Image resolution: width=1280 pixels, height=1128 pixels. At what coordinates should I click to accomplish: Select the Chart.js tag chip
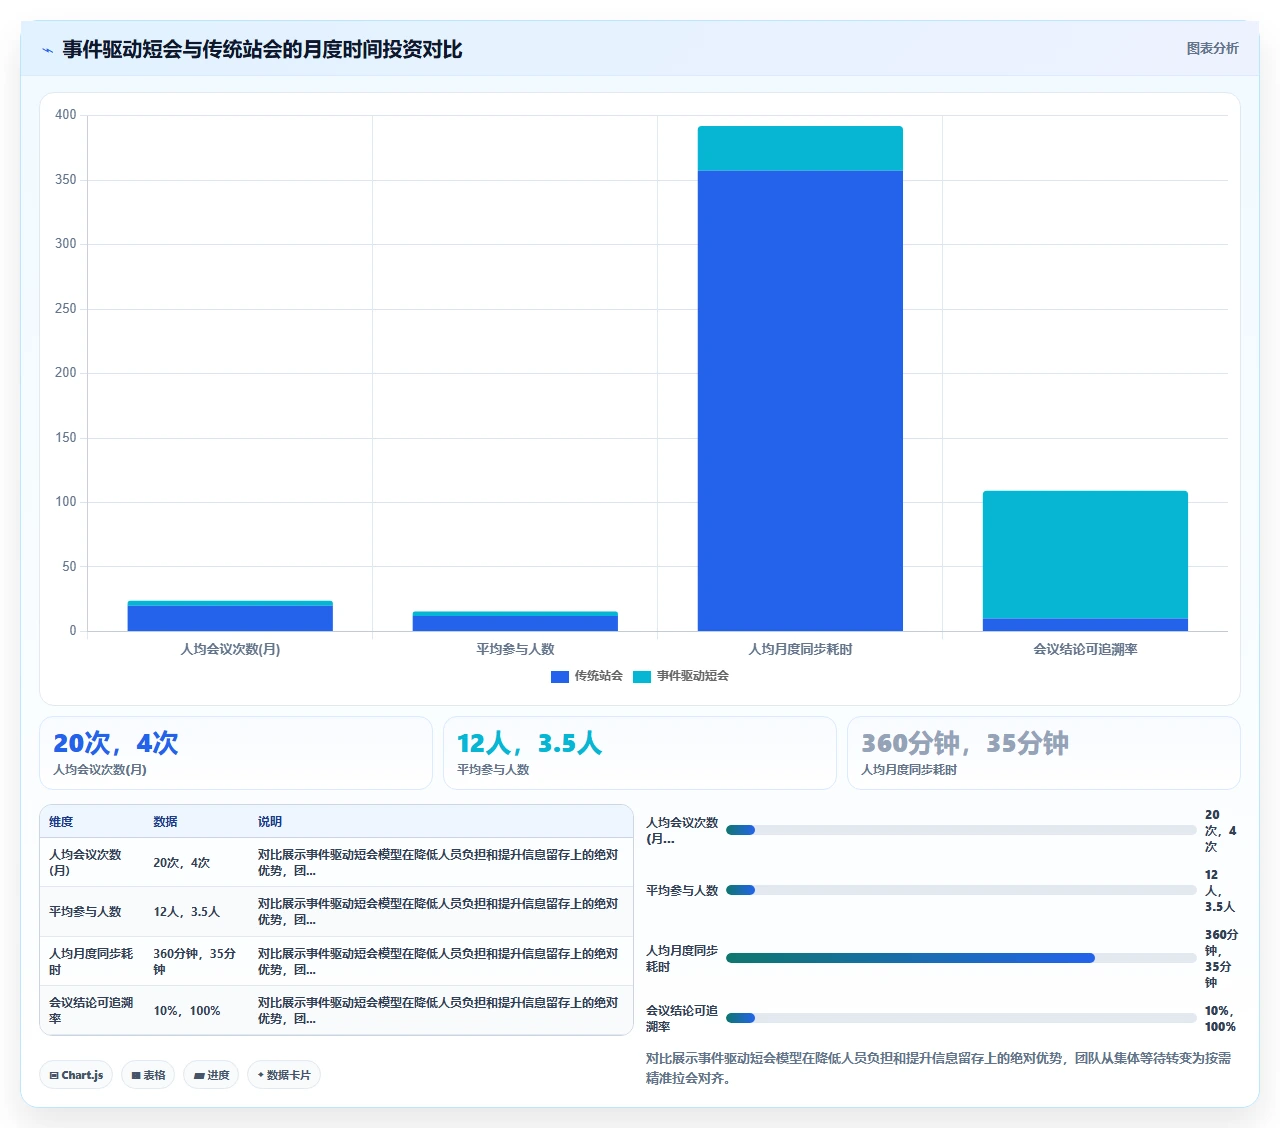tap(76, 1075)
